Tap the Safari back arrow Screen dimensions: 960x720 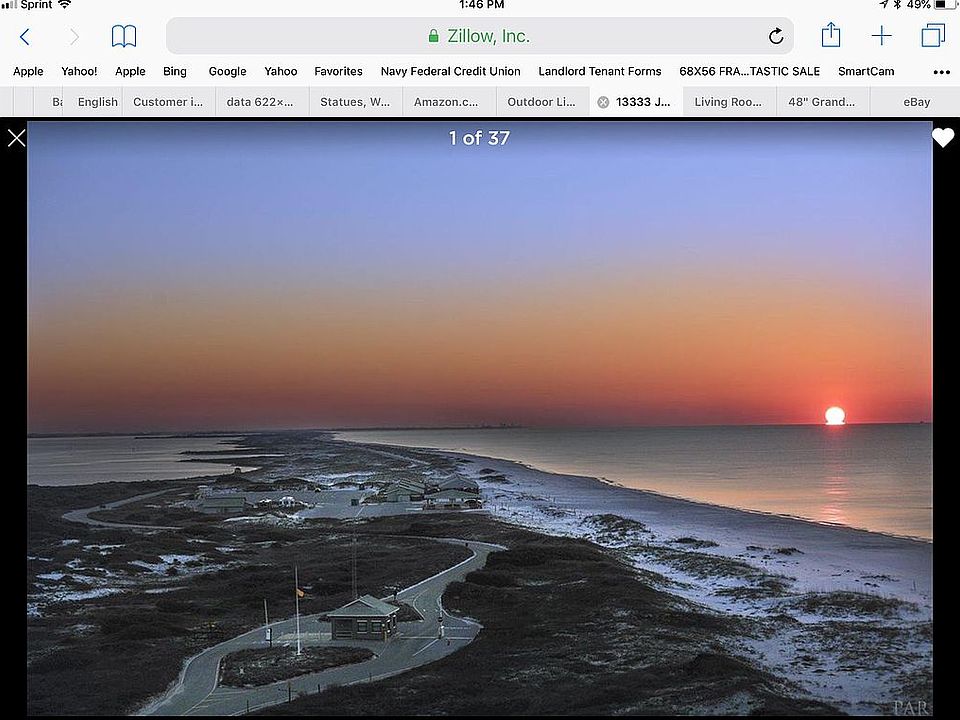pyautogui.click(x=25, y=37)
